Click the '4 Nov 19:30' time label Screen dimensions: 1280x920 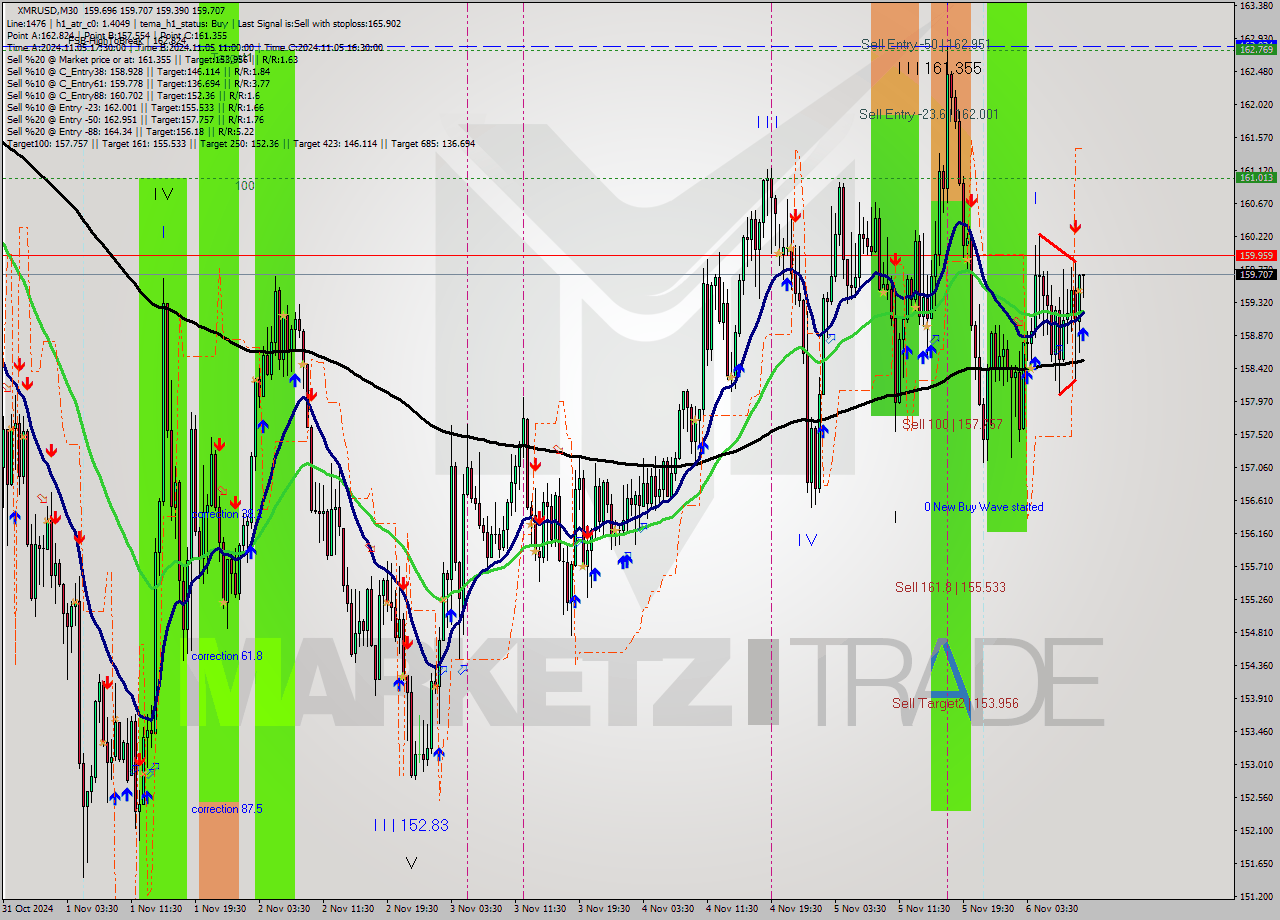pos(796,909)
